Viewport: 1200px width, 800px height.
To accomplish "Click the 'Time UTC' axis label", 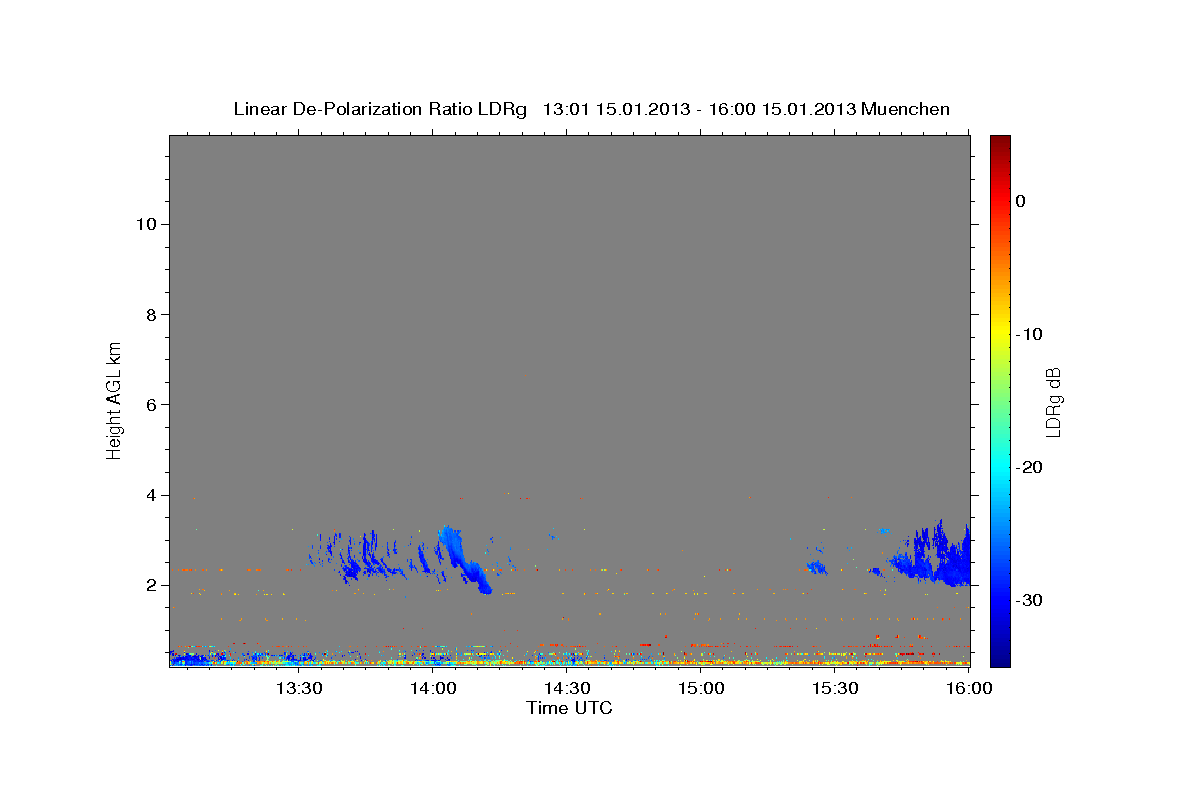I will pos(569,708).
